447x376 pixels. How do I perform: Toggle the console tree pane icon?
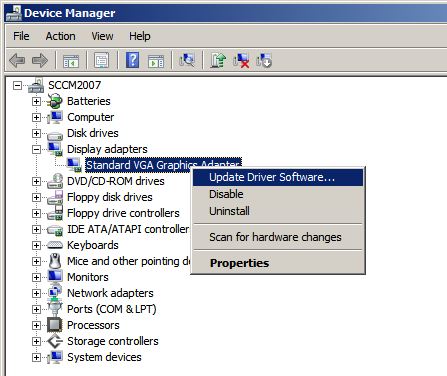pyautogui.click(x=71, y=61)
